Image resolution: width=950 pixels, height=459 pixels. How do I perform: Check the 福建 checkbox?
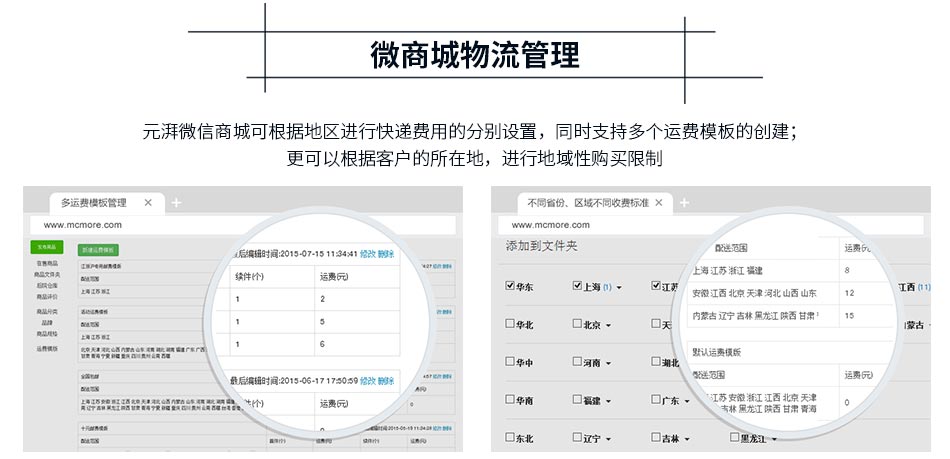tap(577, 400)
